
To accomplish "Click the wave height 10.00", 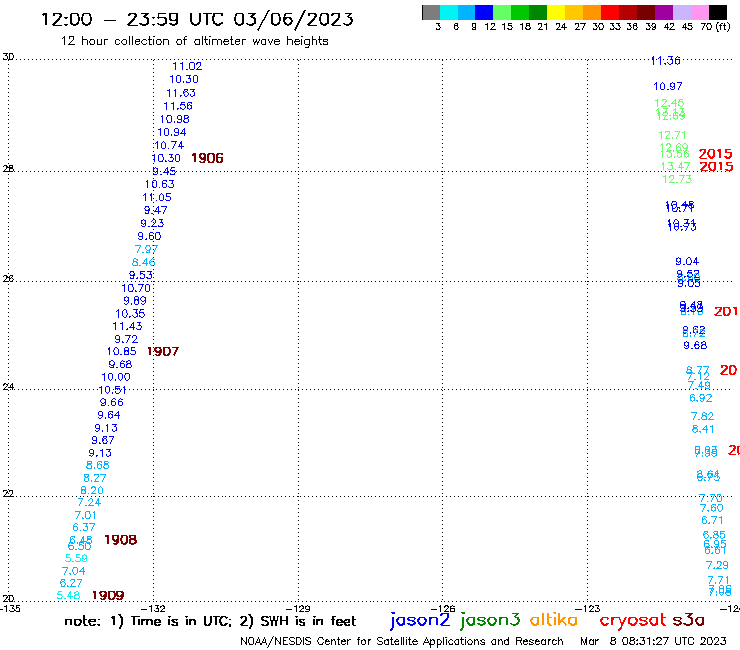I will click(116, 377).
